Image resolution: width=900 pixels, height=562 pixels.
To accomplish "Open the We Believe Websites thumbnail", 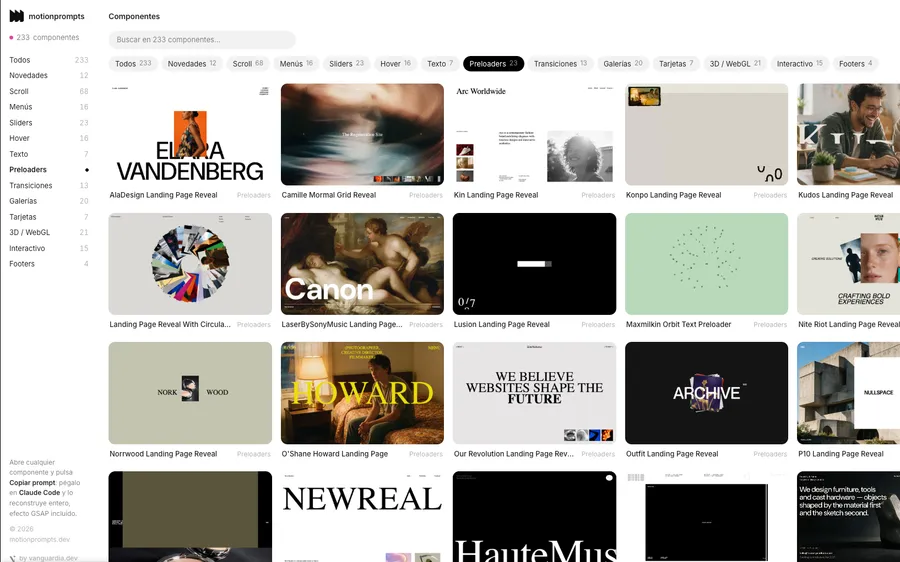I will point(534,393).
